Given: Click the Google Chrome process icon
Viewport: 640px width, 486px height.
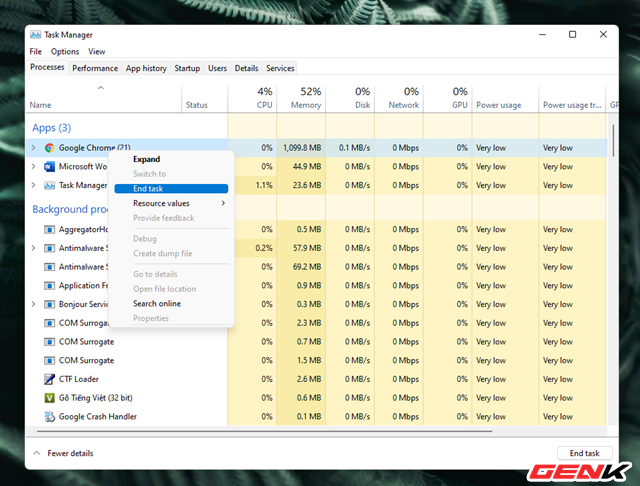Looking at the screenshot, I should click(49, 148).
